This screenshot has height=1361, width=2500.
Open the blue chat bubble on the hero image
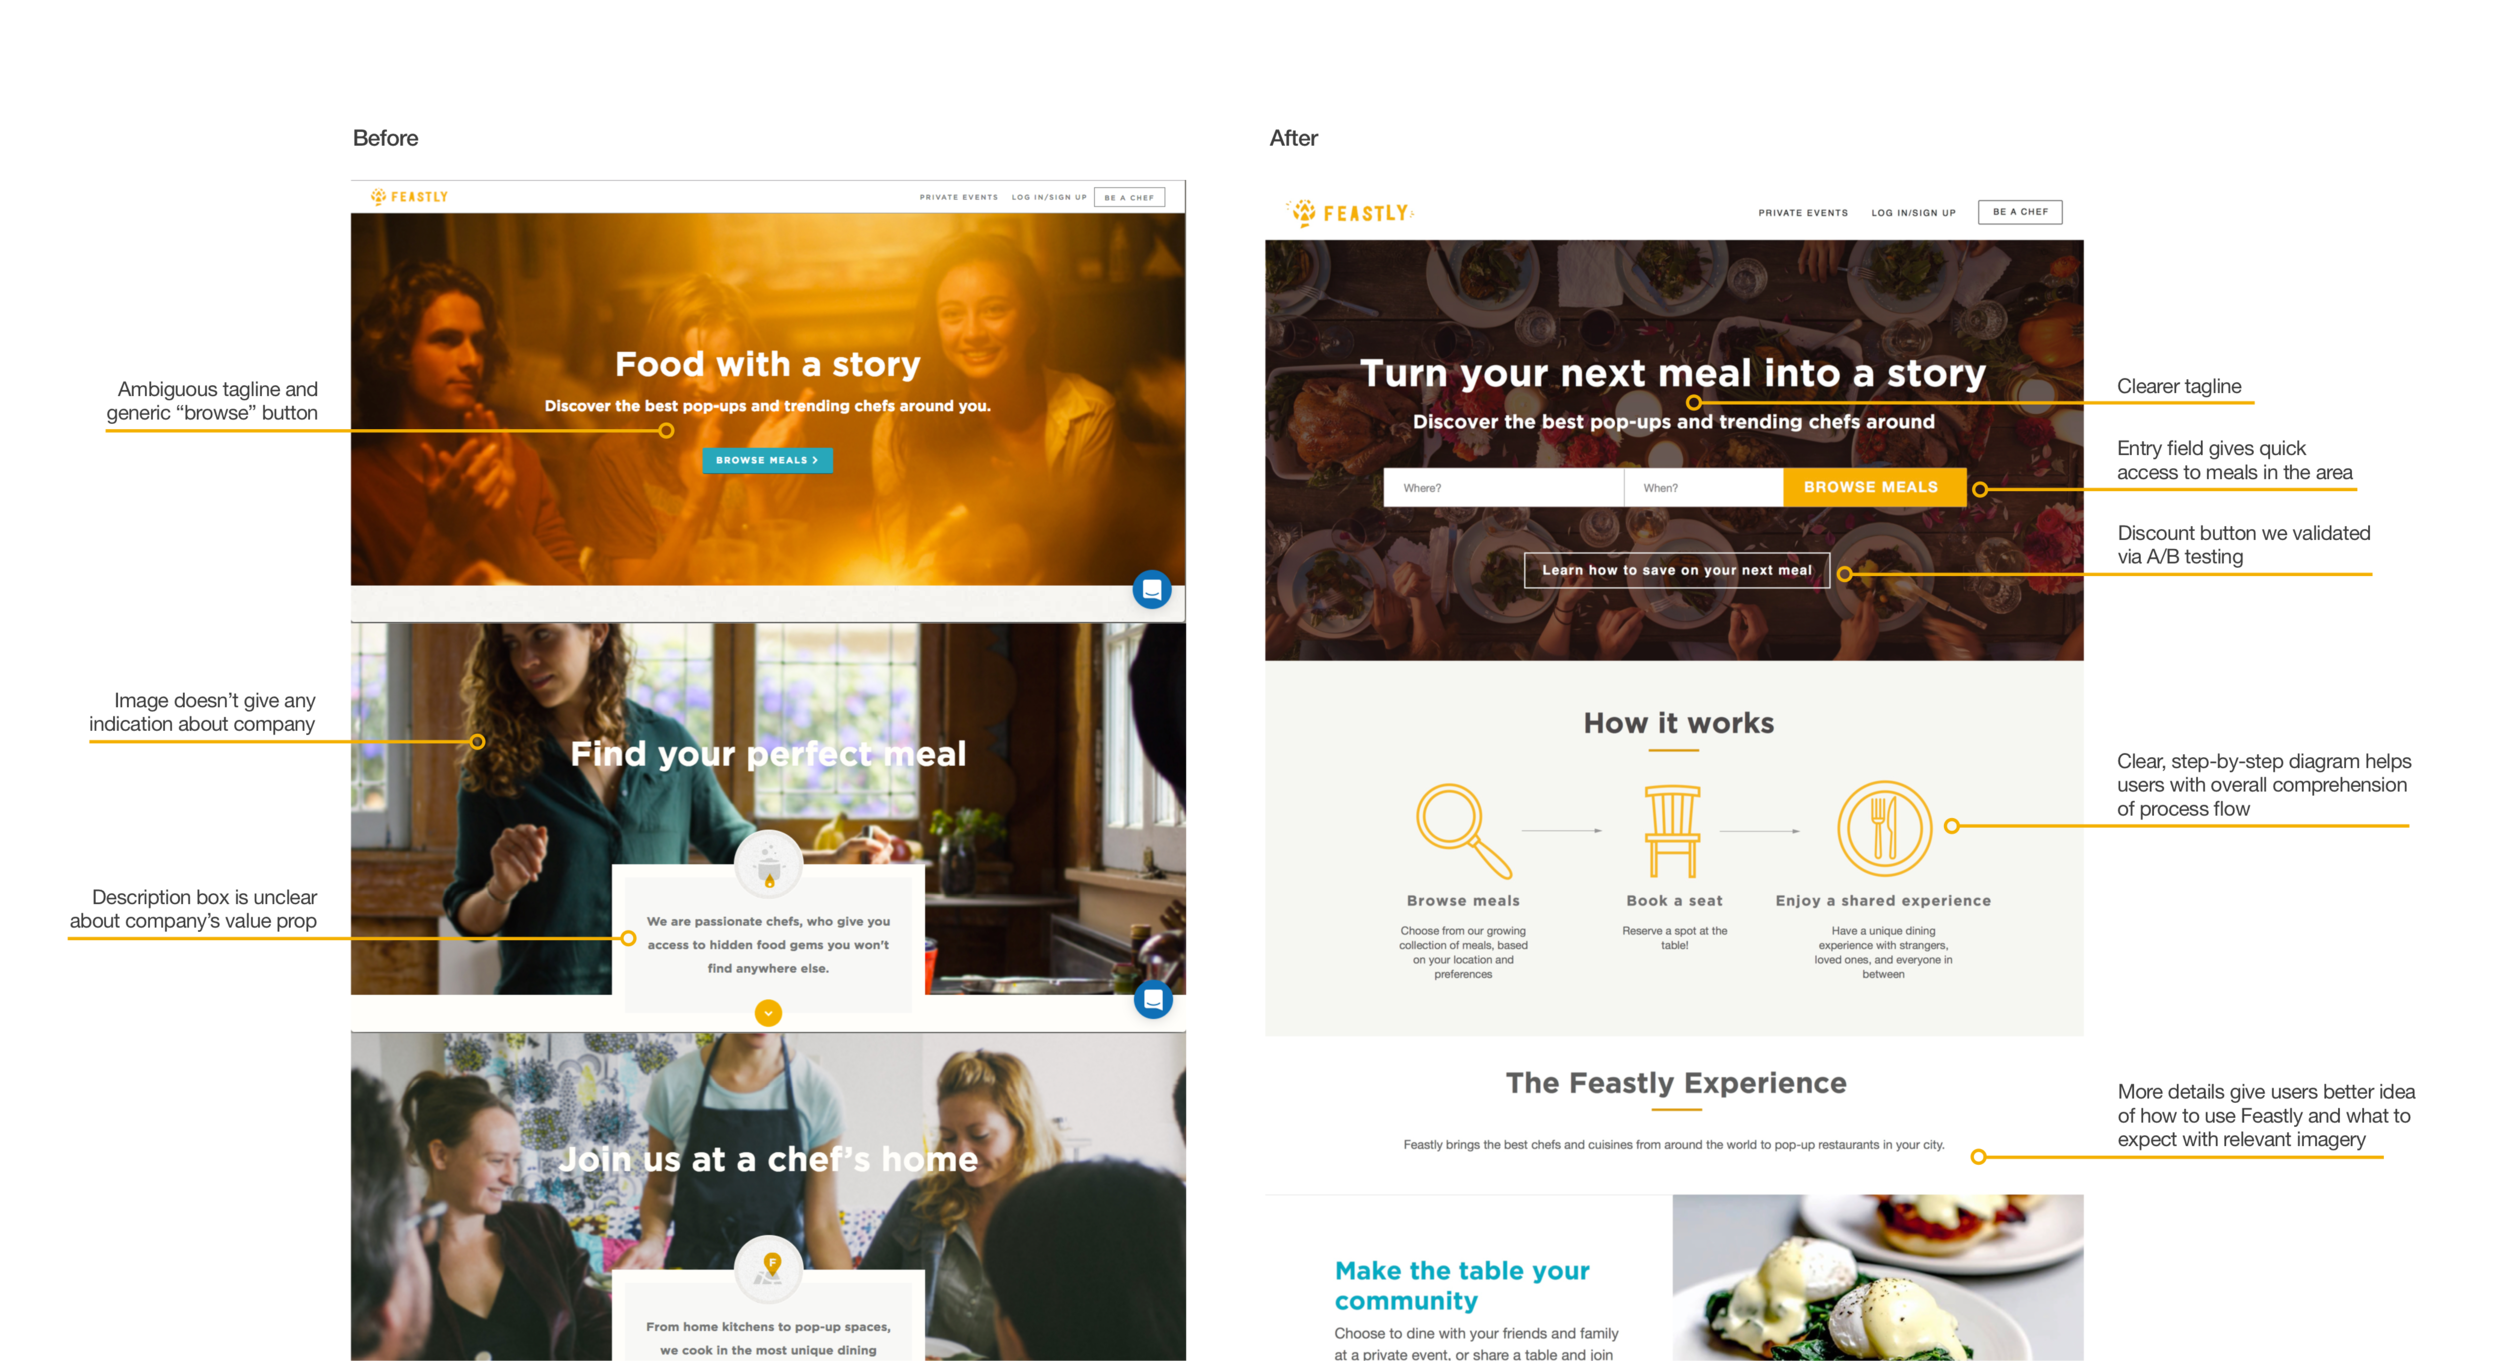pyautogui.click(x=1152, y=589)
